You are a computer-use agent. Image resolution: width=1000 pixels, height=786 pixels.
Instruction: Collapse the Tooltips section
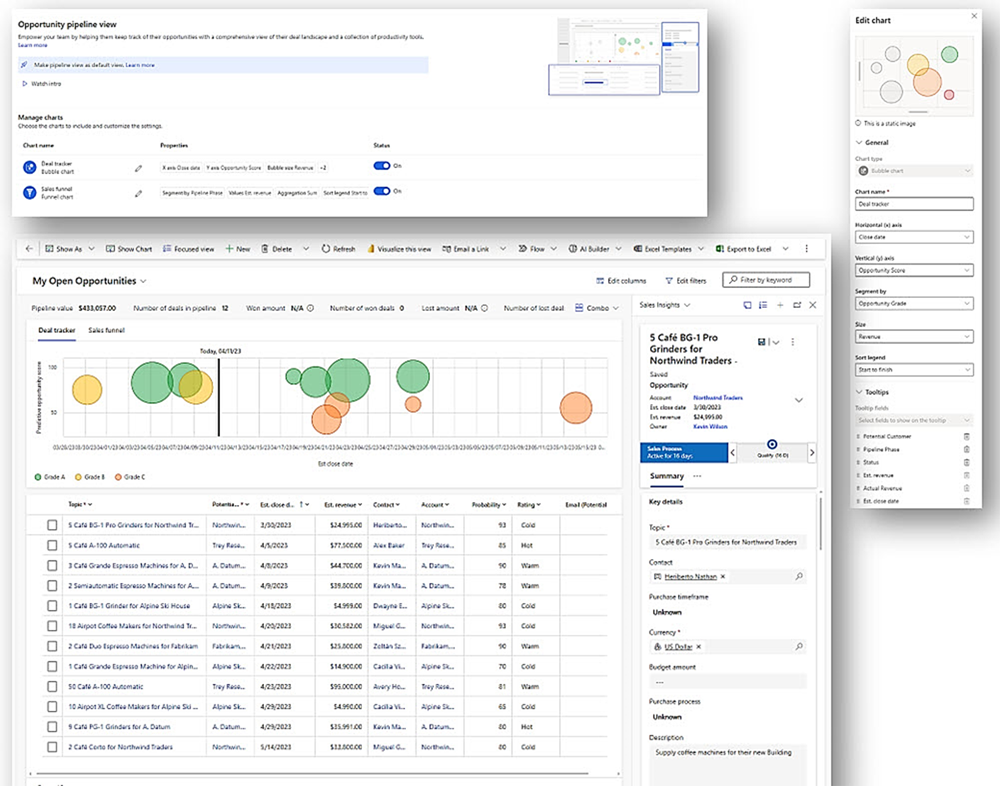pyautogui.click(x=859, y=392)
